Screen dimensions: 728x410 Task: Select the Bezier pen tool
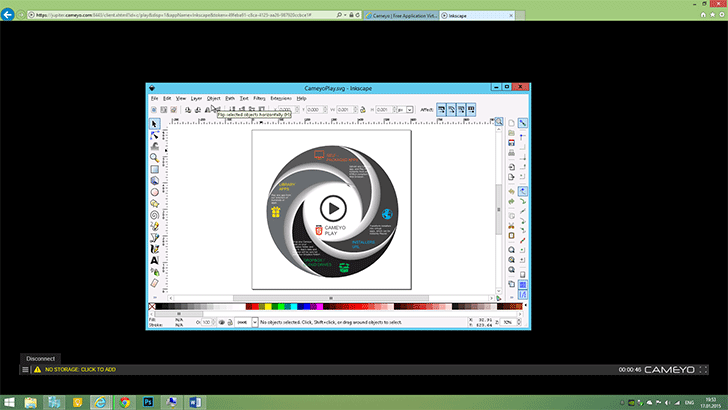155,238
